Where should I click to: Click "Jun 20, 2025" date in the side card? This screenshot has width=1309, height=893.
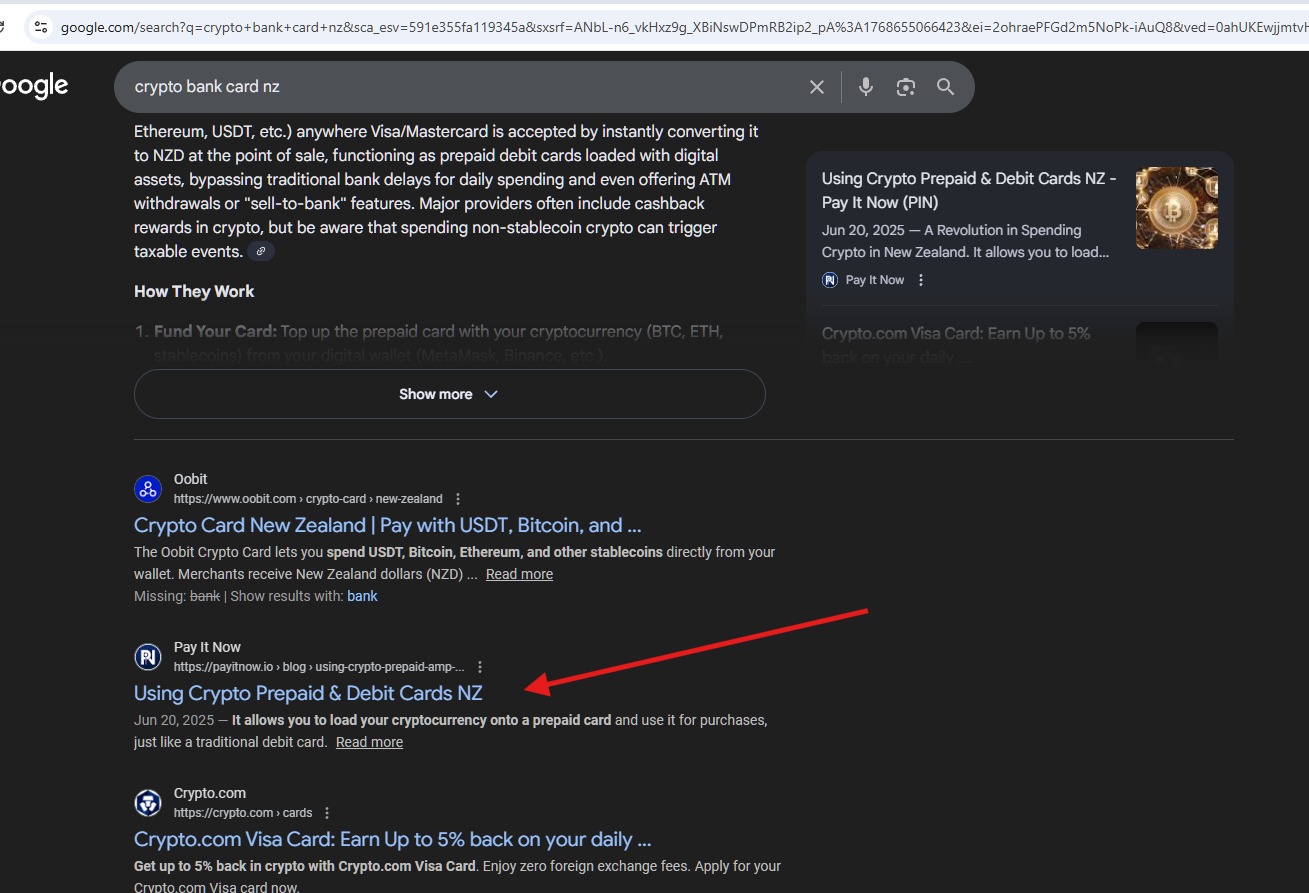(863, 230)
